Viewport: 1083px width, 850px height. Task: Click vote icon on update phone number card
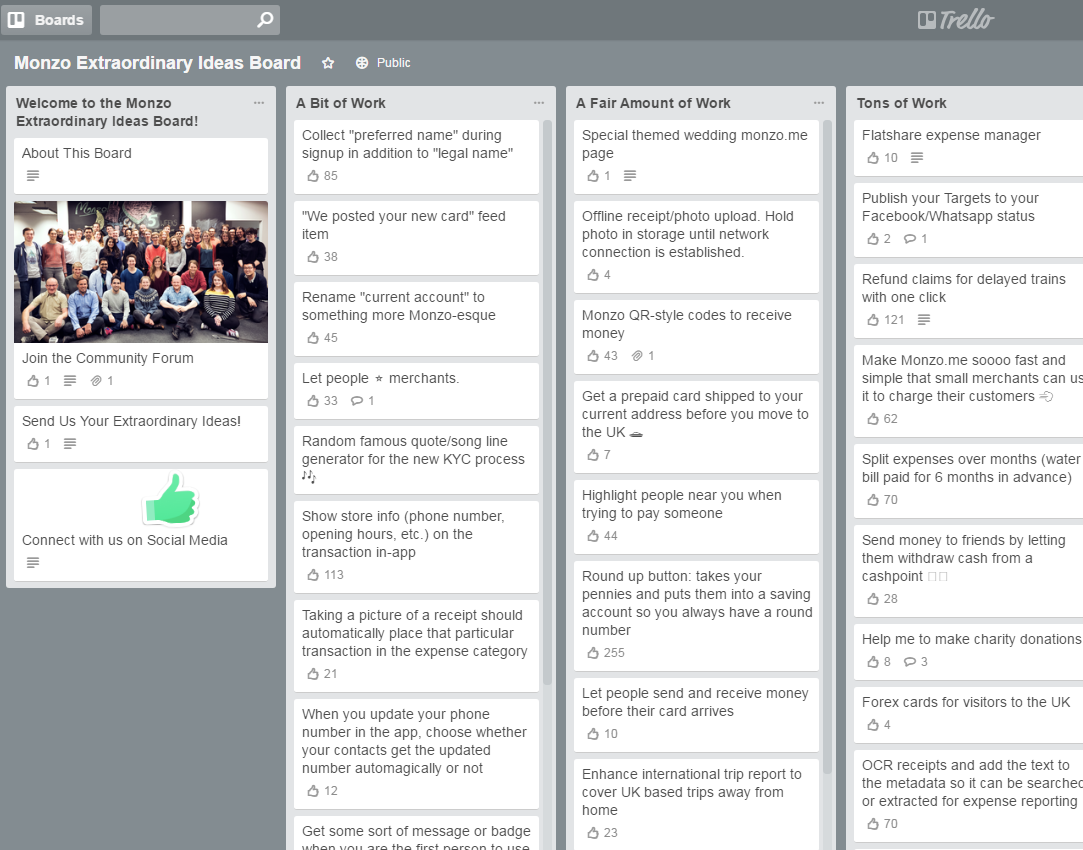[313, 791]
